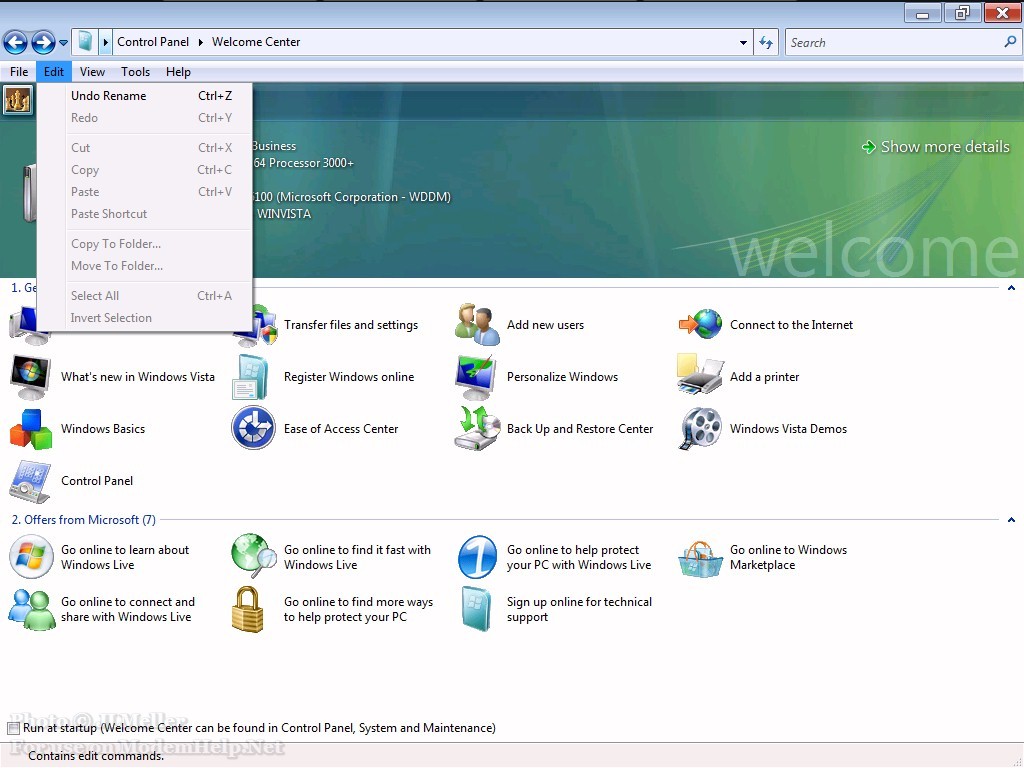Image resolution: width=1024 pixels, height=768 pixels.
Task: Open the Help menu
Action: 178,72
